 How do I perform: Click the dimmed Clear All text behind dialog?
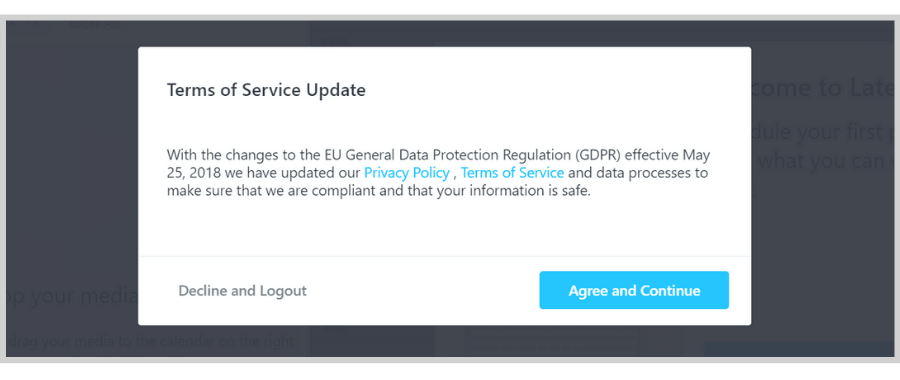[95, 25]
